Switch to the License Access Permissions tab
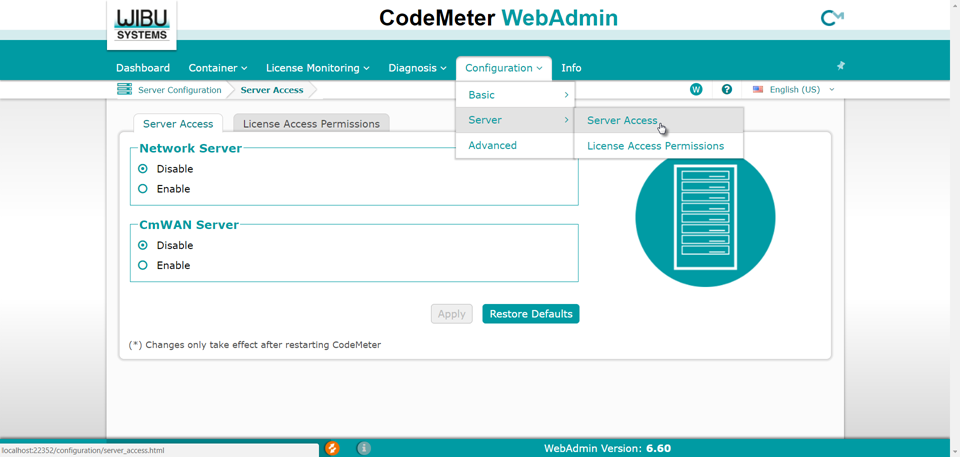The height and width of the screenshot is (457, 960). click(x=311, y=124)
